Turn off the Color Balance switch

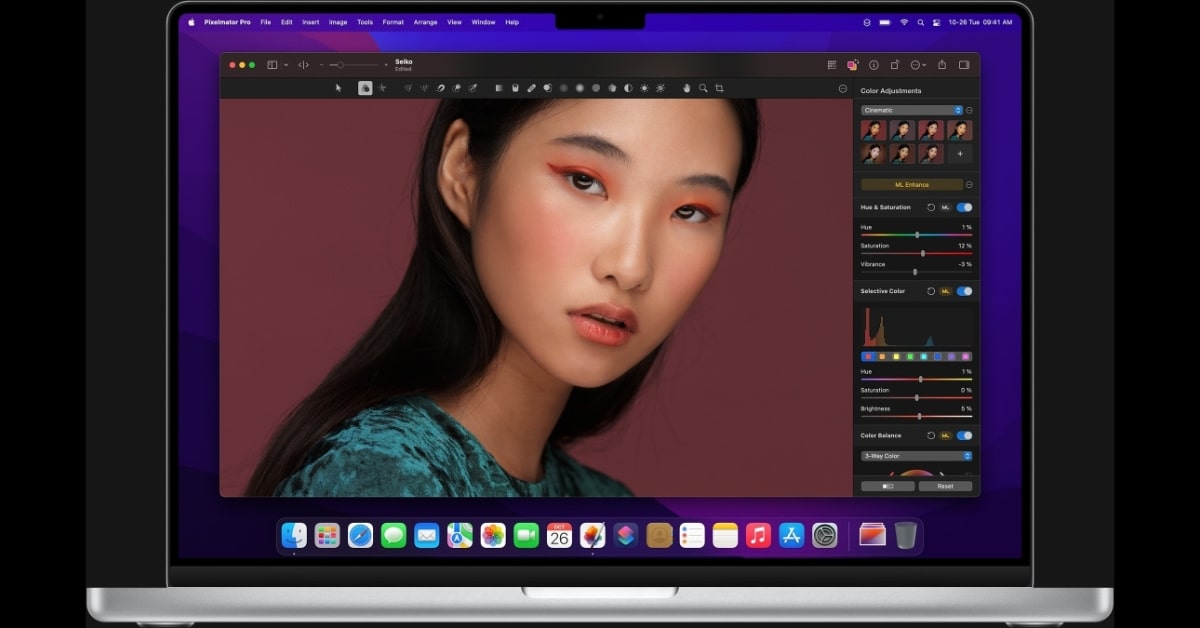pyautogui.click(x=964, y=436)
